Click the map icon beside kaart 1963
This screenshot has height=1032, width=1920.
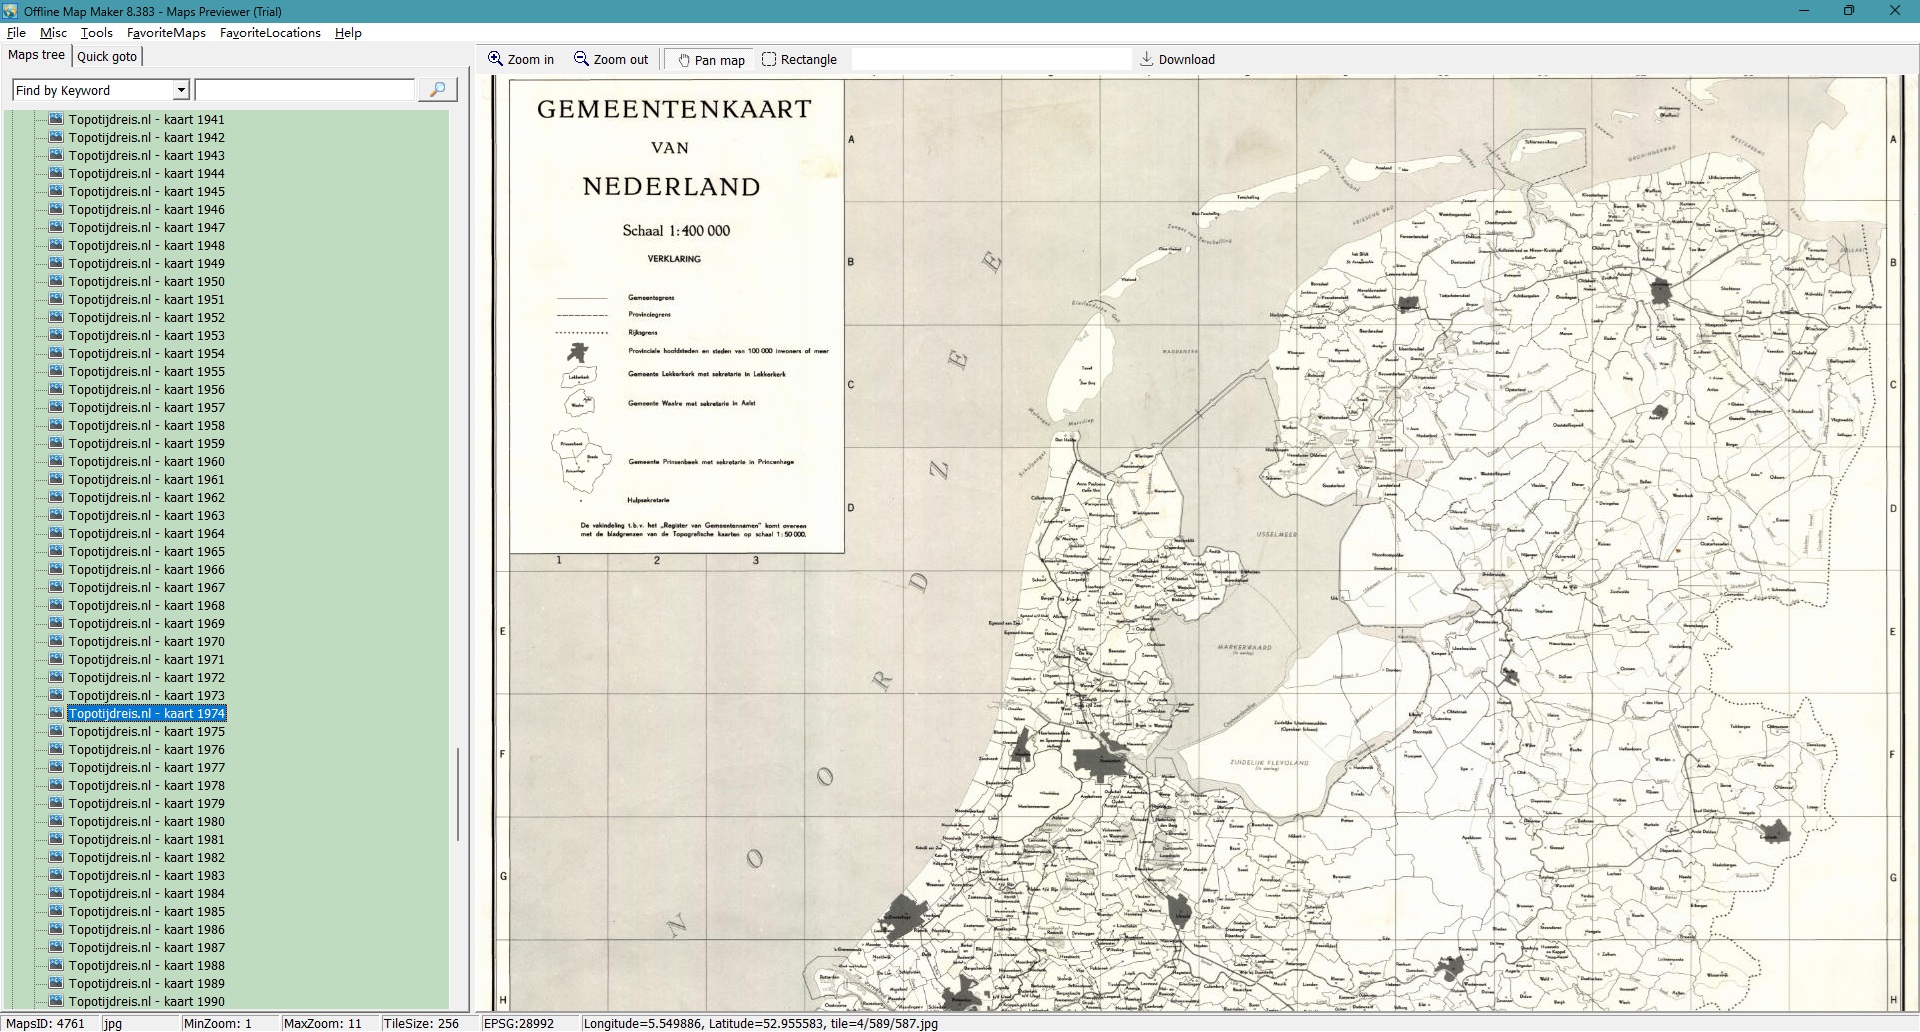pyautogui.click(x=56, y=516)
